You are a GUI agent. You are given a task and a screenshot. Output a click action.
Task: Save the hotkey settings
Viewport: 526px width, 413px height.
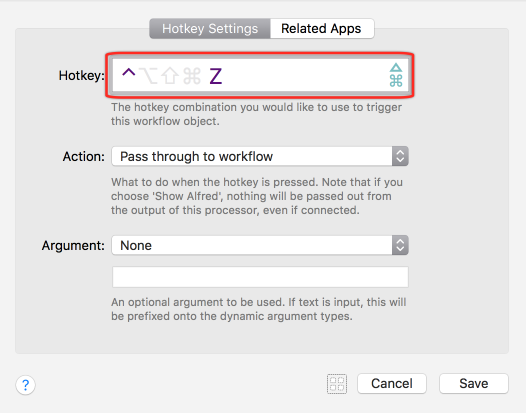tap(474, 383)
